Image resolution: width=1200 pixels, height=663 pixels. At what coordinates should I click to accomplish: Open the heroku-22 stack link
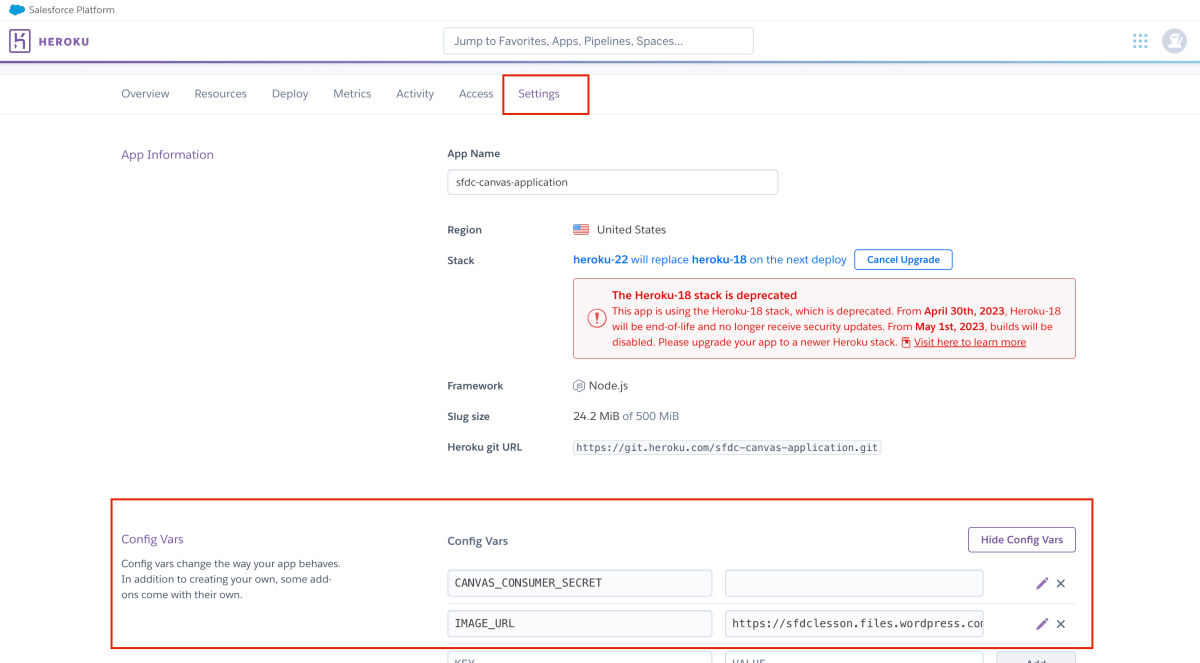pyautogui.click(x=600, y=260)
